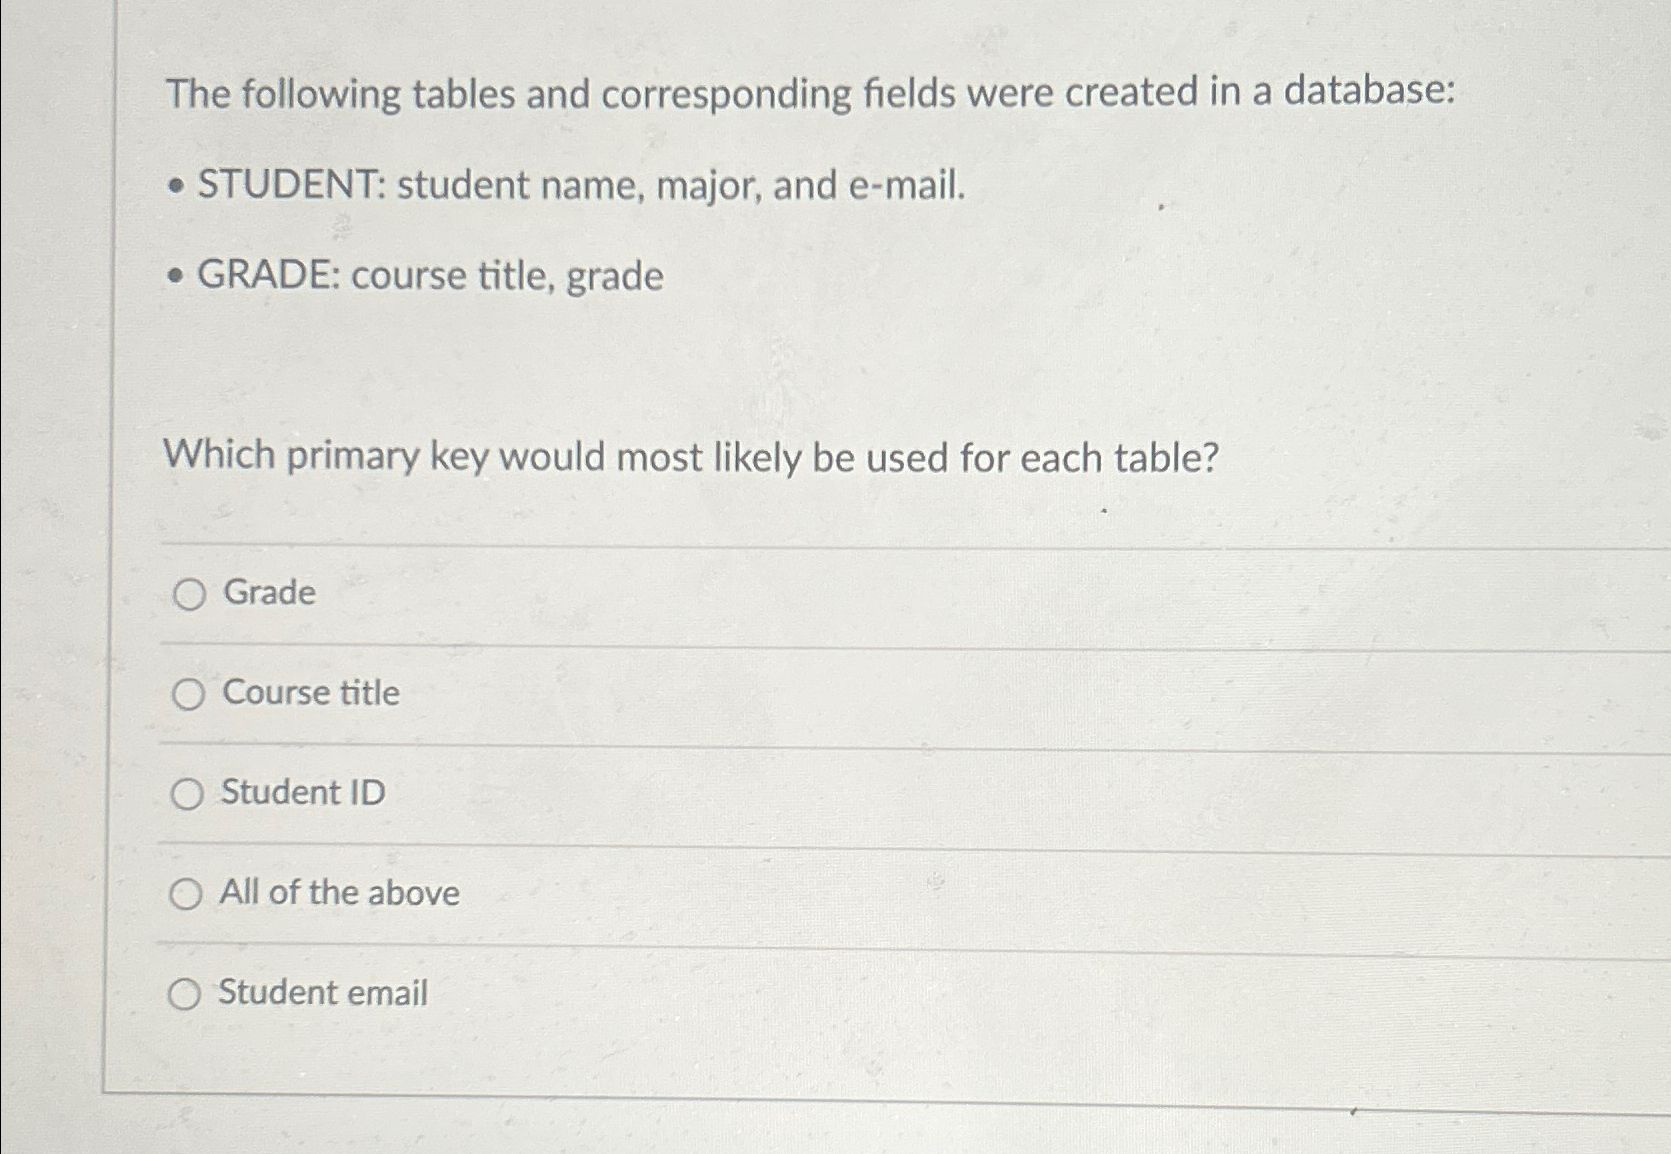Click the Grade answer label text
Image resolution: width=1671 pixels, height=1154 pixels.
268,593
